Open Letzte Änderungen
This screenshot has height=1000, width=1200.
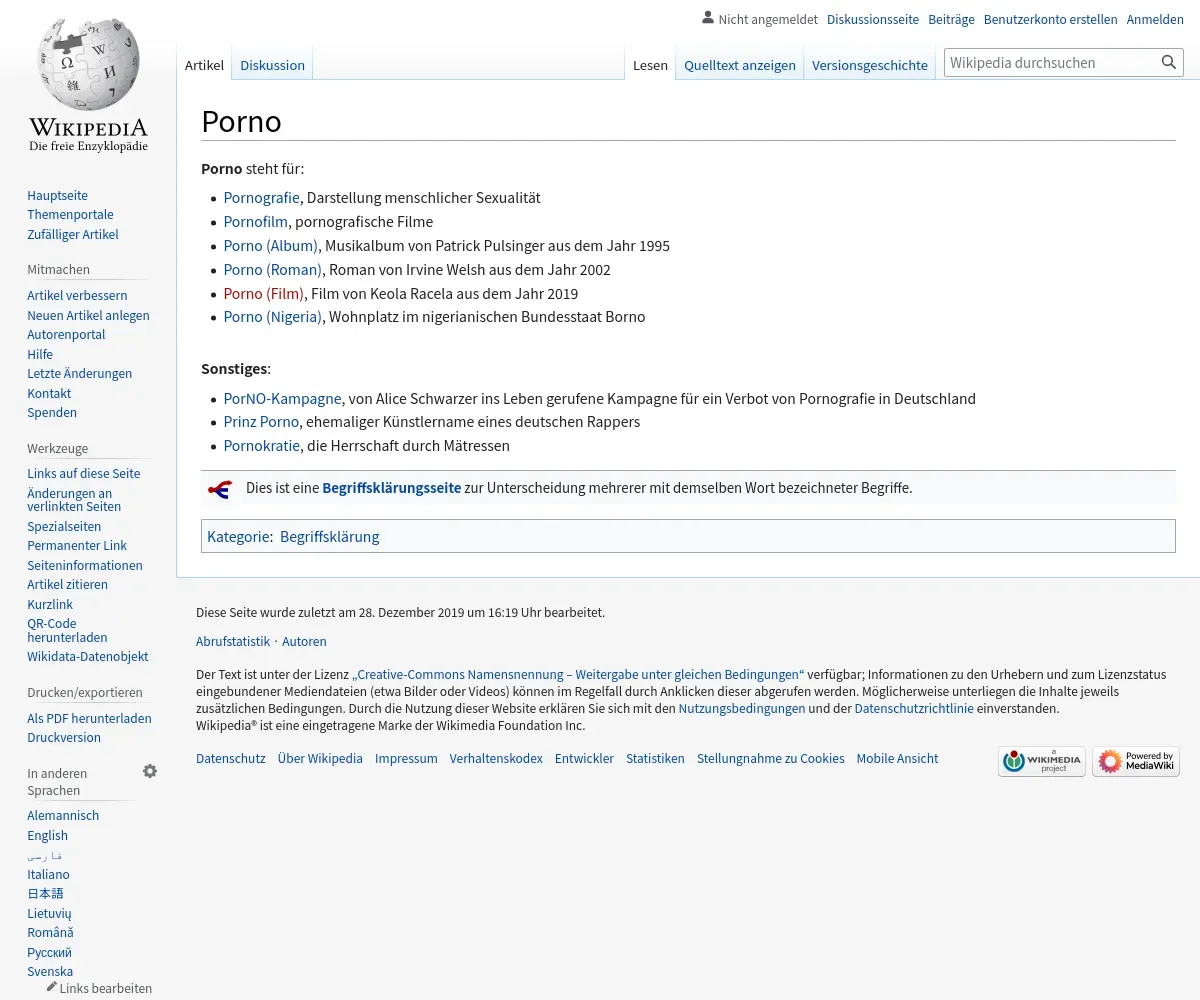[x=79, y=373]
